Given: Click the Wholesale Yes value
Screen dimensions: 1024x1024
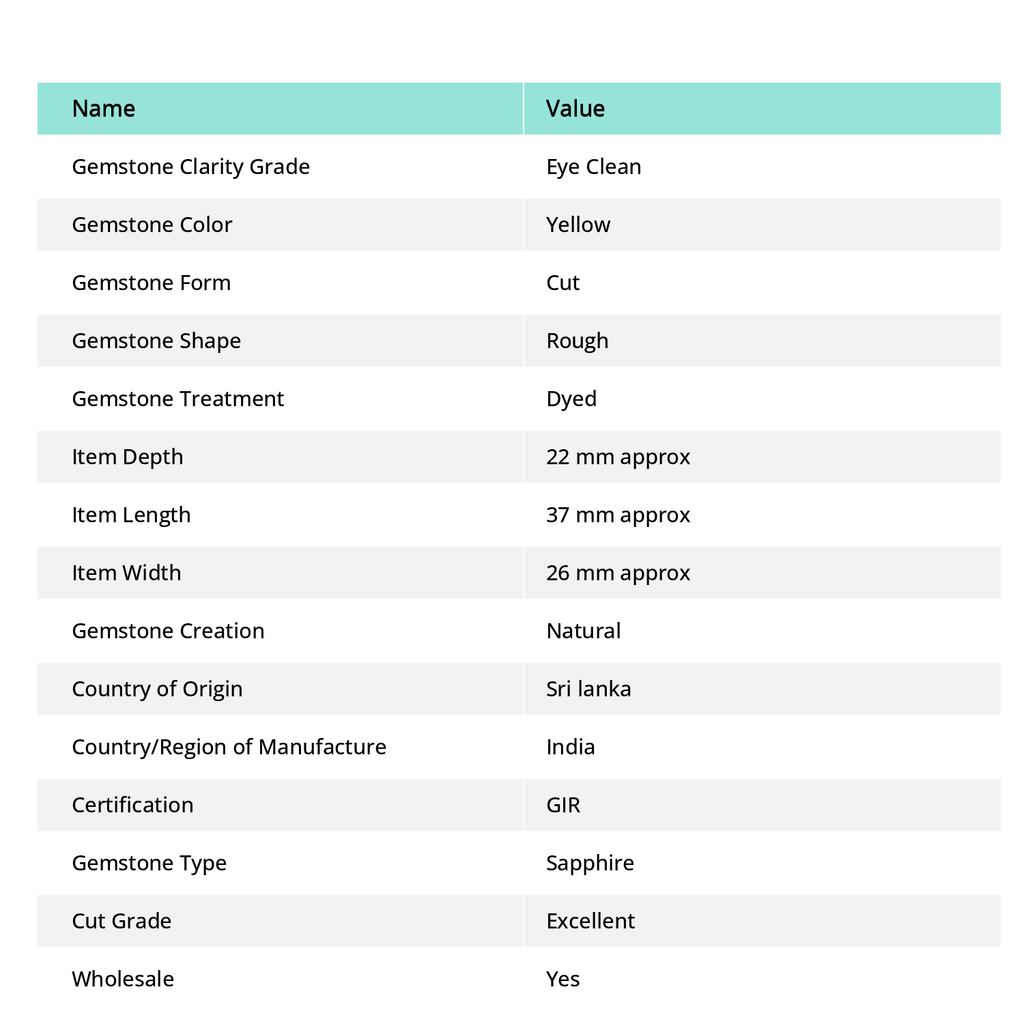Looking at the screenshot, I should (563, 978).
